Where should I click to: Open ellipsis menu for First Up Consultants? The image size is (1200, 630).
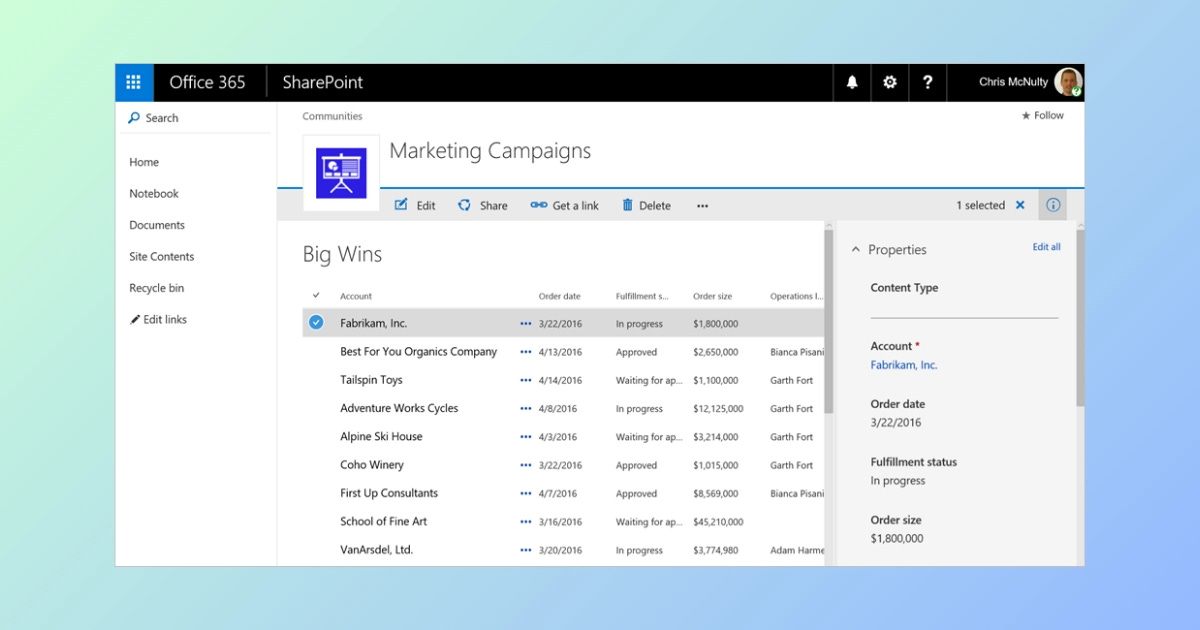[526, 493]
